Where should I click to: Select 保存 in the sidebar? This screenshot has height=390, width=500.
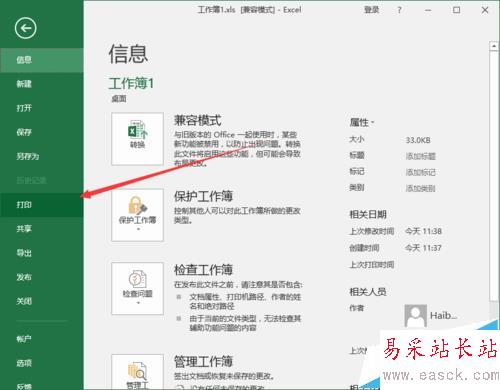tap(42, 132)
